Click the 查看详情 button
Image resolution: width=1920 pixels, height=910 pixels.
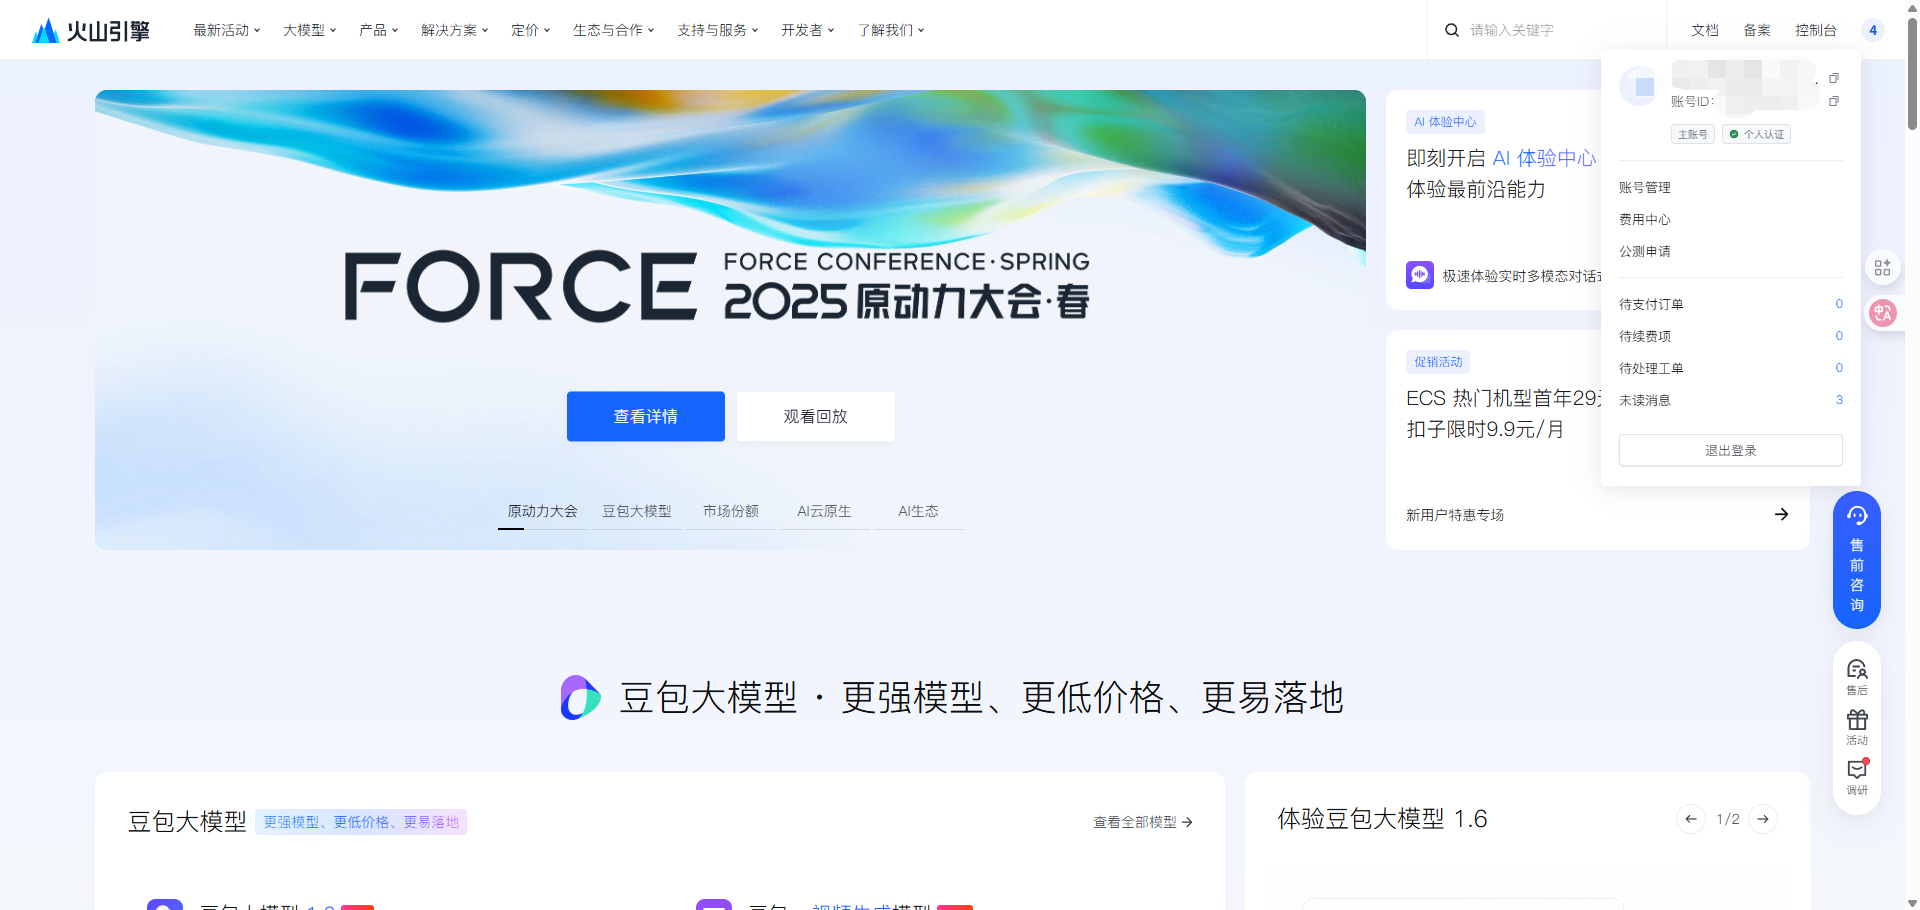645,416
